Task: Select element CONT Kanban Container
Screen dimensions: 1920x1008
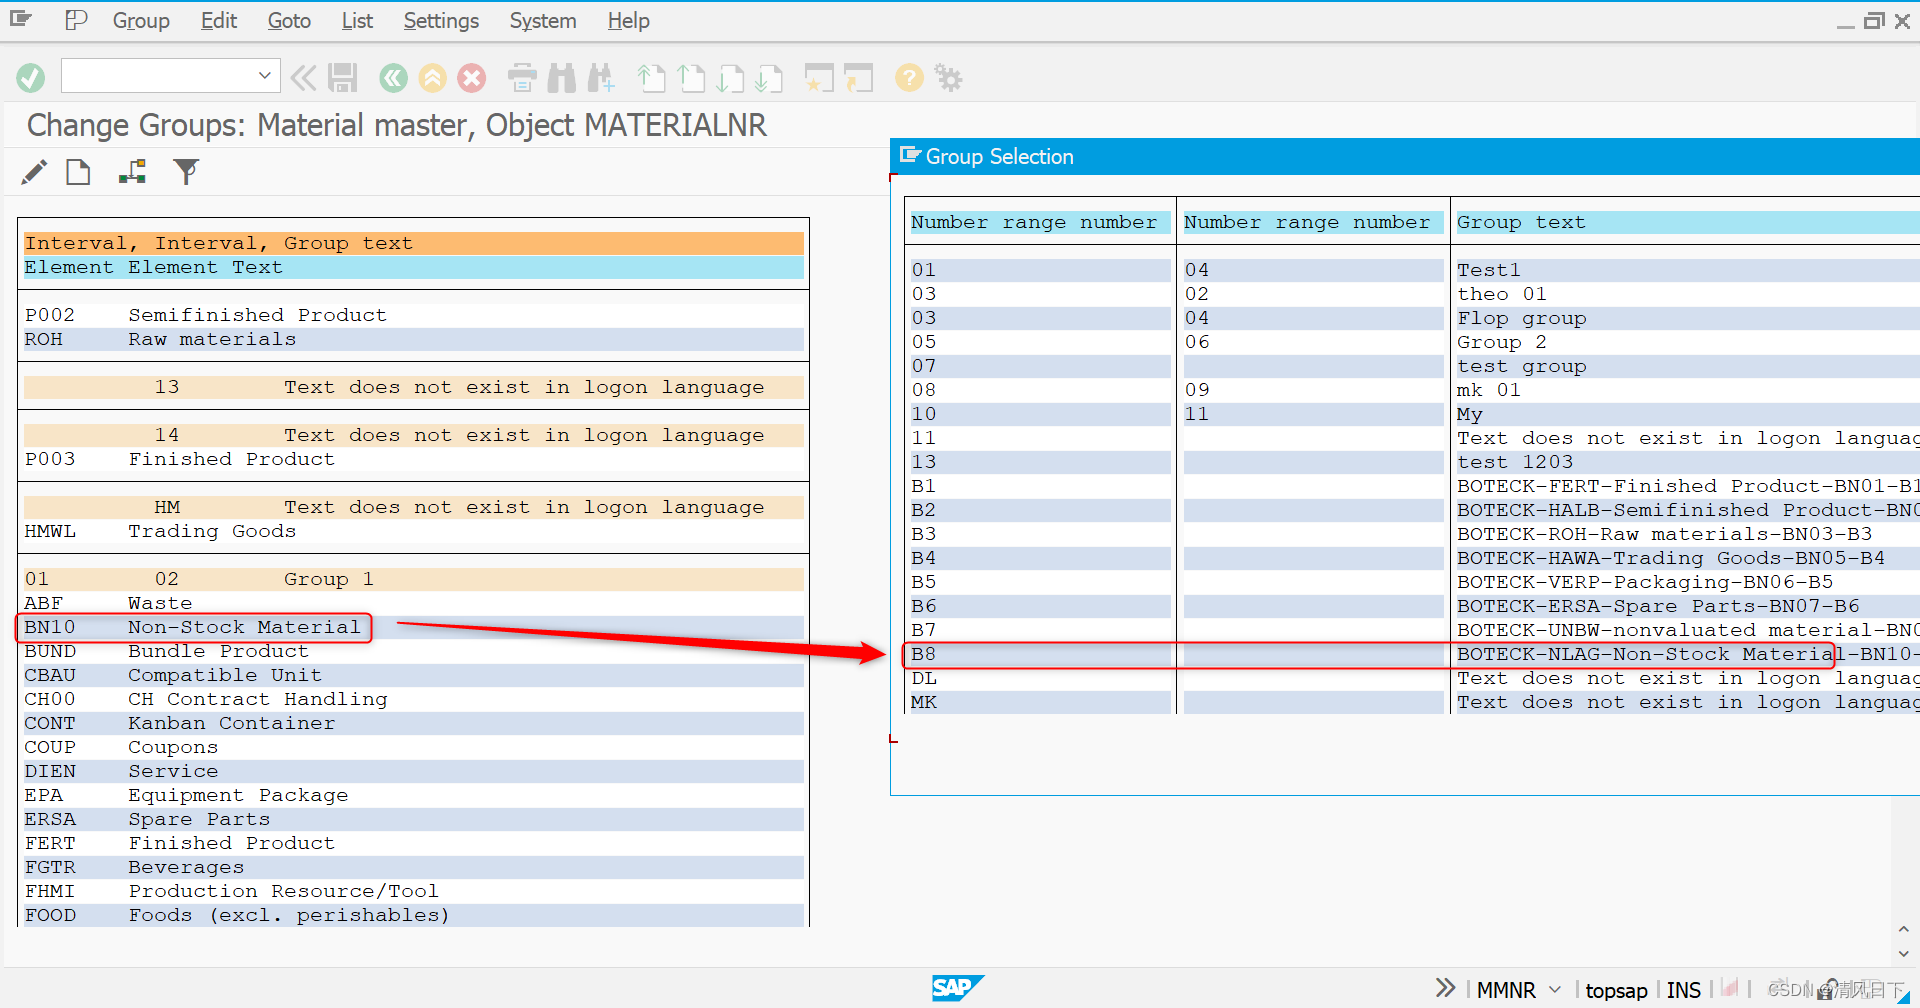Action: pyautogui.click(x=413, y=723)
